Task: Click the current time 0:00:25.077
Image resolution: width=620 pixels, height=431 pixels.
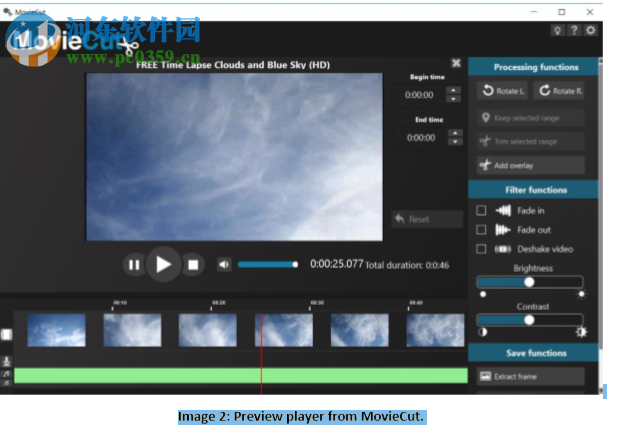Action: tap(336, 264)
